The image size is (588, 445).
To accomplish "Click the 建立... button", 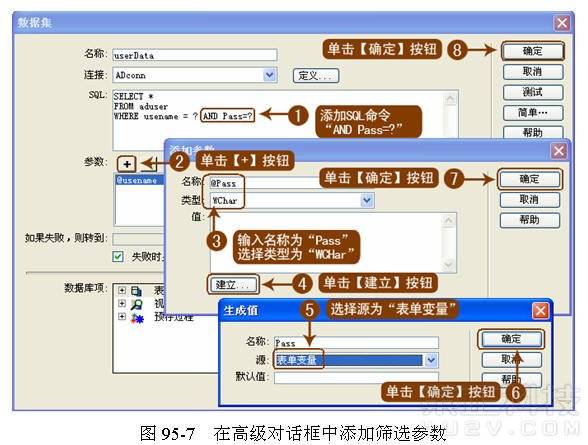I will (232, 285).
